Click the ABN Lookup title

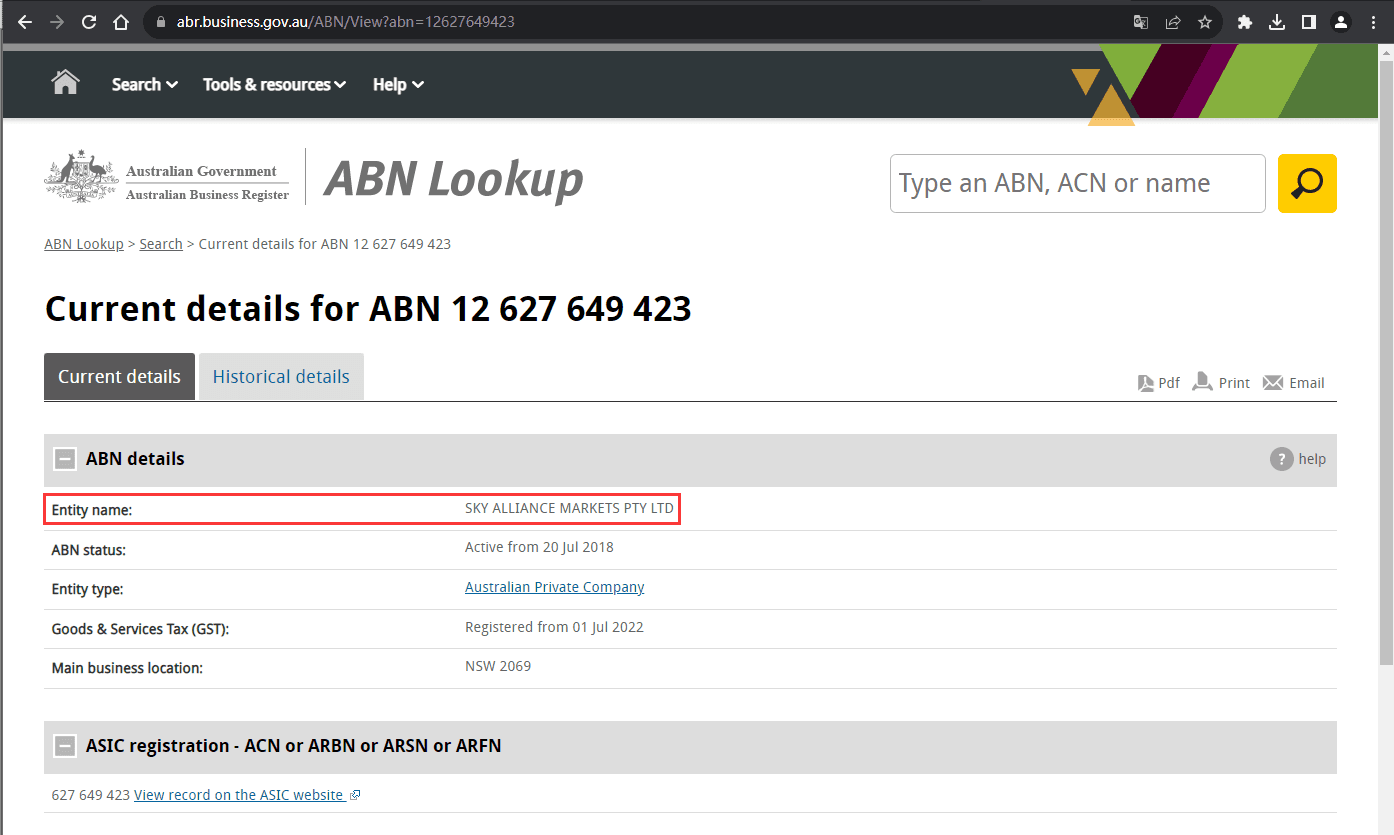[x=454, y=179]
